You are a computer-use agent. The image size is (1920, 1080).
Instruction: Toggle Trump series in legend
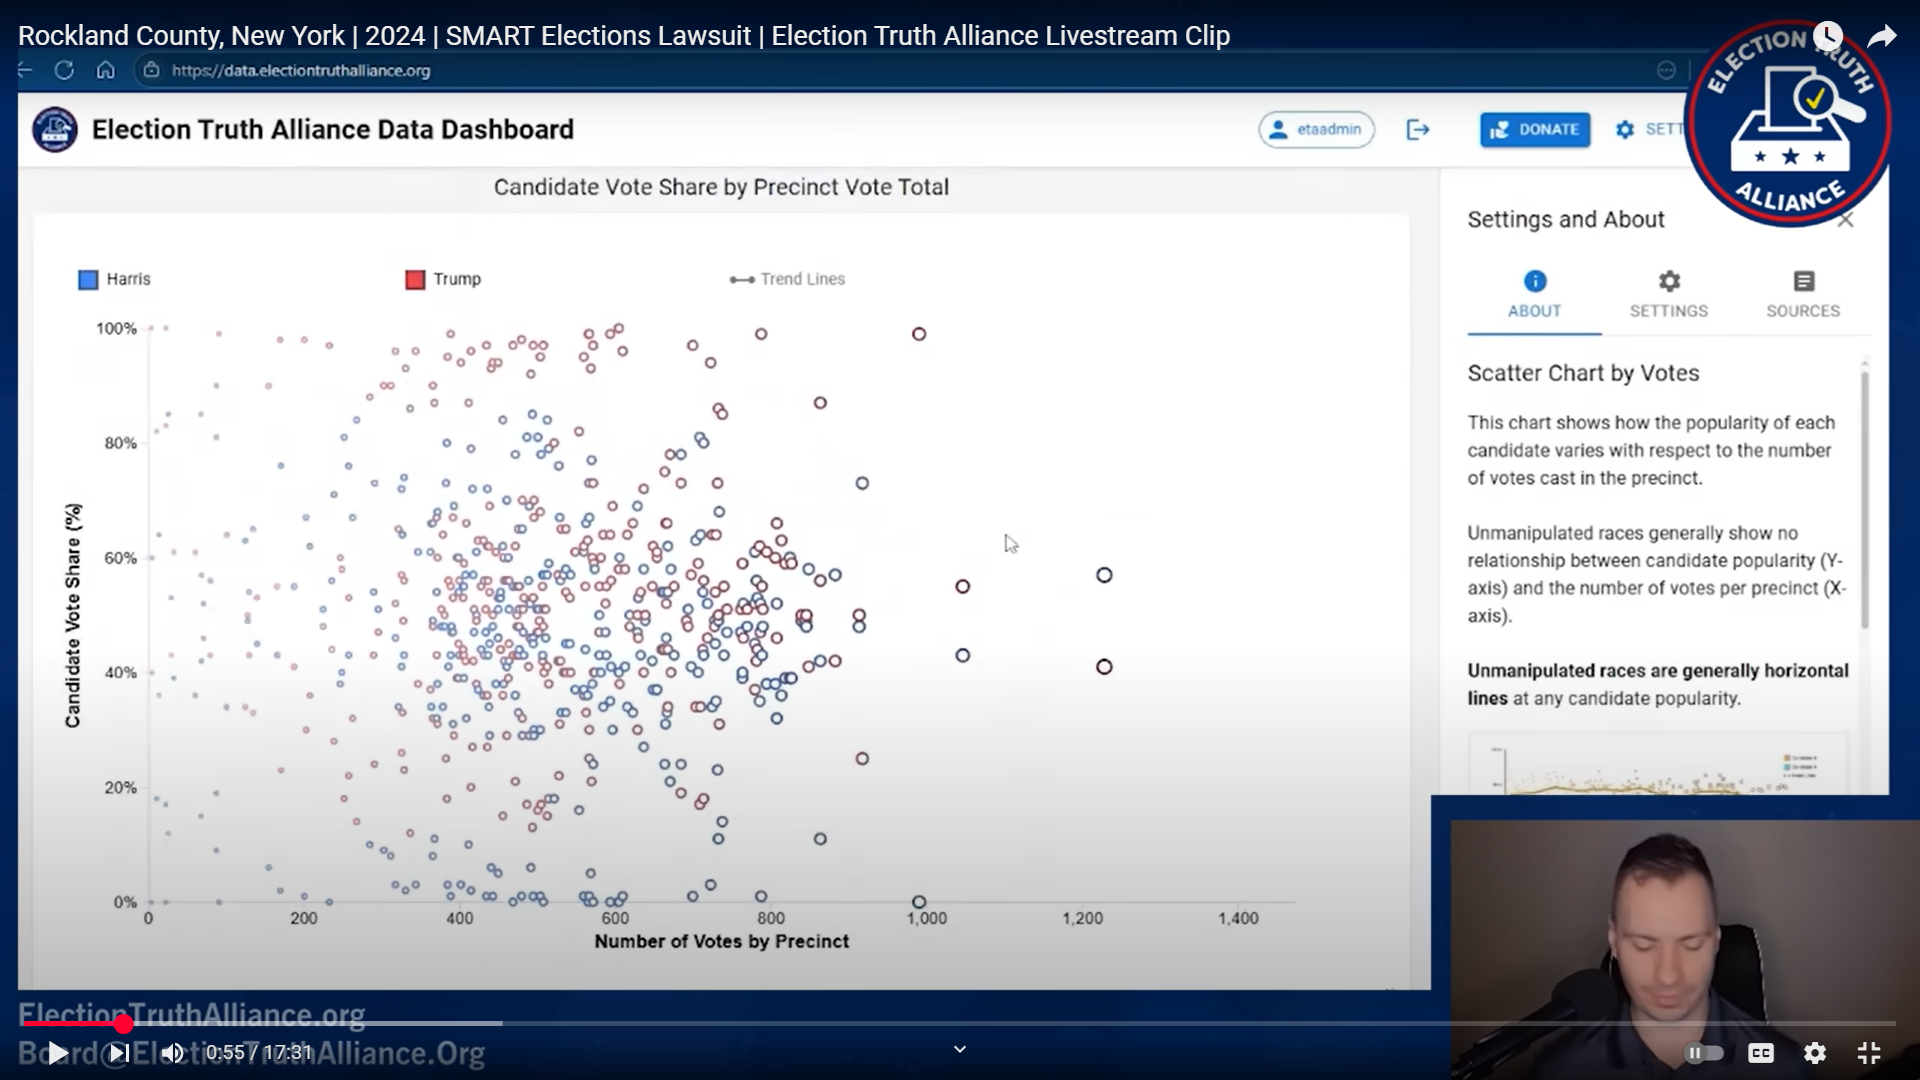click(x=443, y=279)
